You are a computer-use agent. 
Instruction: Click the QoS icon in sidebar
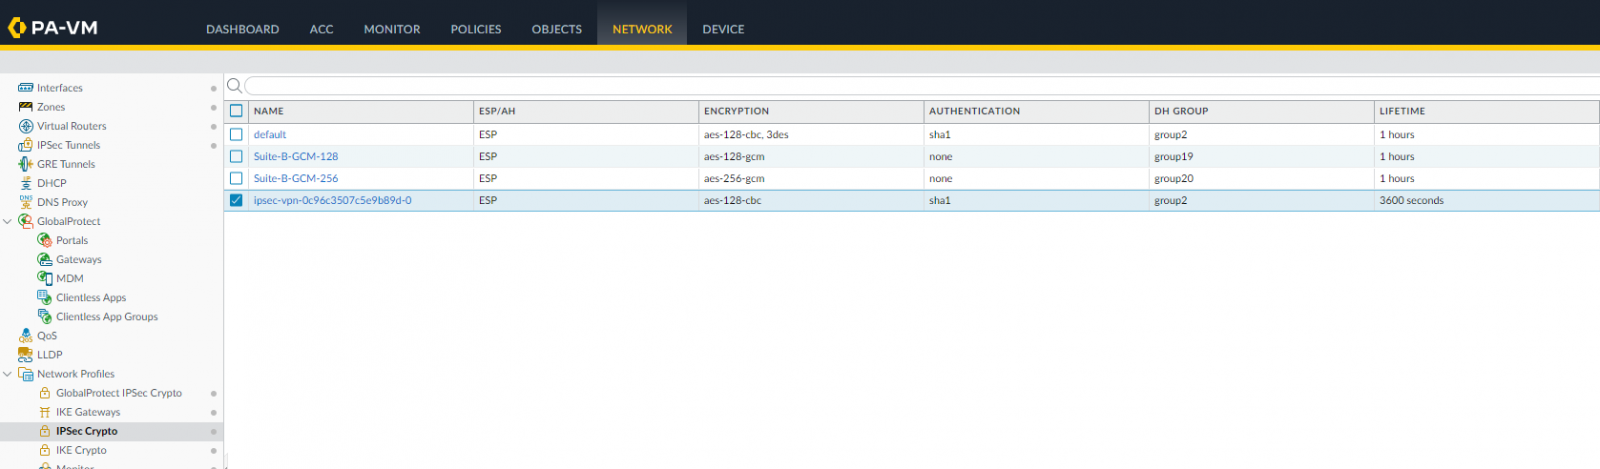(26, 336)
